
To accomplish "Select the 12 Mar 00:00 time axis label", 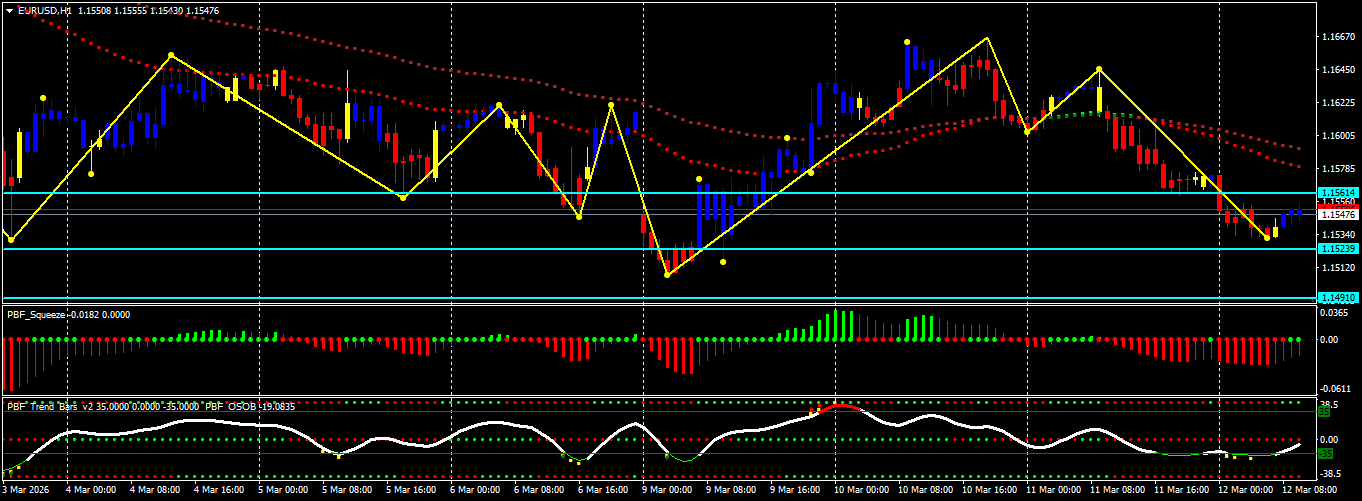I will tap(1247, 491).
